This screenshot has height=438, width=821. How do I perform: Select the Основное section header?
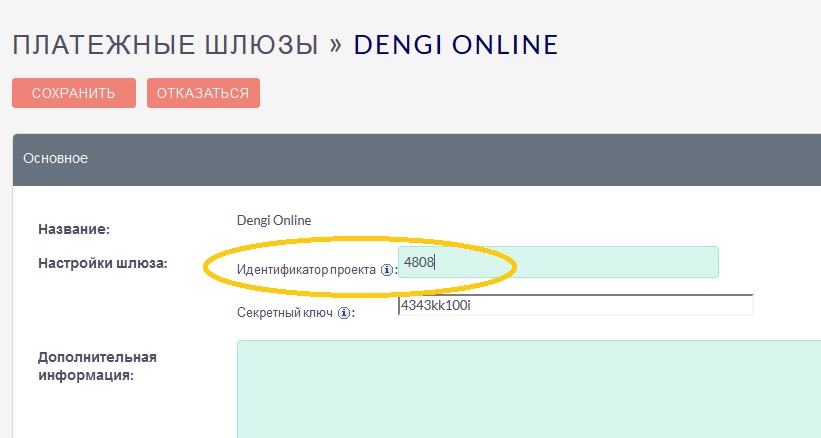pyautogui.click(x=417, y=159)
